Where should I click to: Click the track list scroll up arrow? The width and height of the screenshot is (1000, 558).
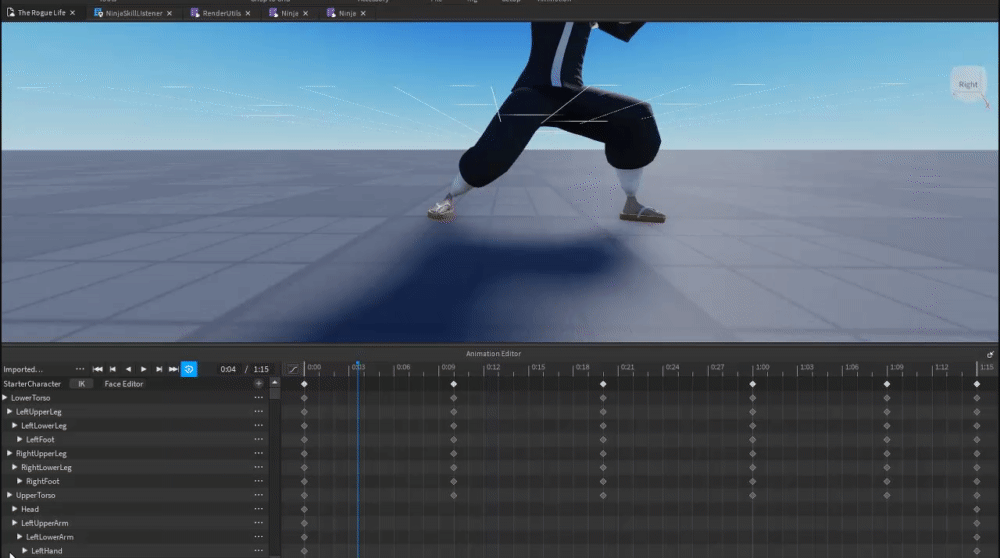275,383
